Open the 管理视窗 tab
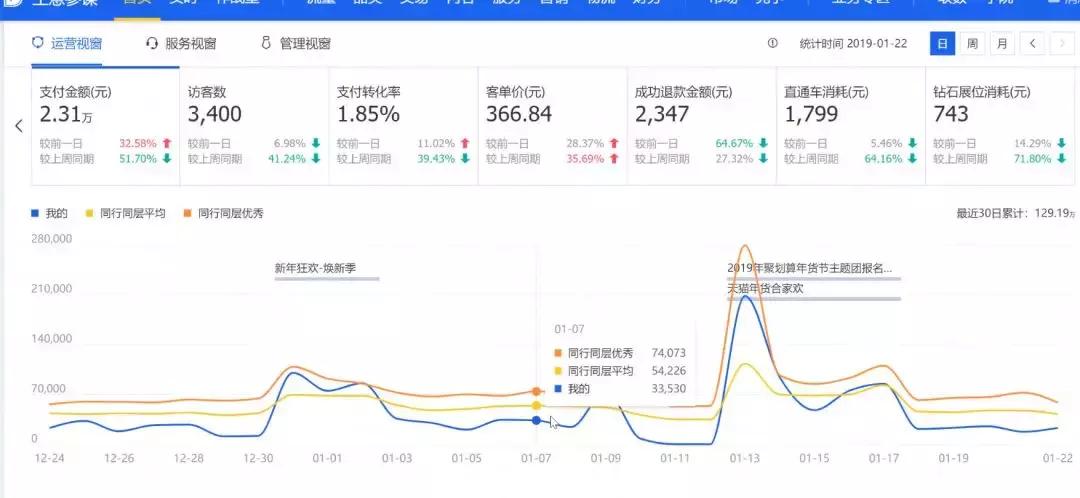 [x=295, y=43]
